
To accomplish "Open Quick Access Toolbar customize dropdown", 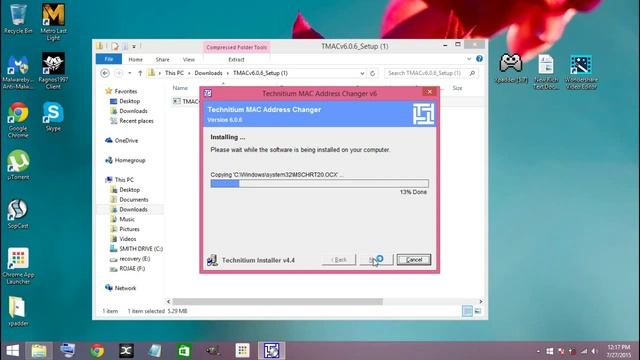I will 134,46.
